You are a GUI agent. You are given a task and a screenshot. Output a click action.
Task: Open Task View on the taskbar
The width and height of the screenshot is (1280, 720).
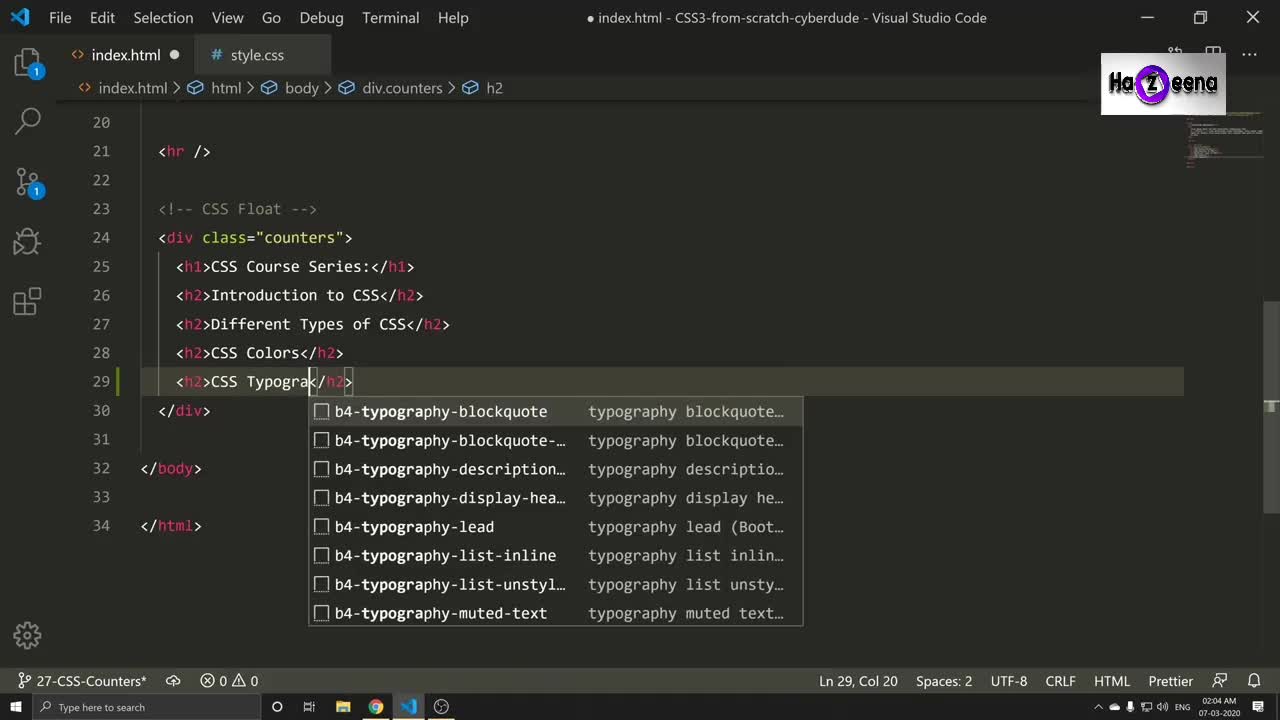[x=309, y=707]
